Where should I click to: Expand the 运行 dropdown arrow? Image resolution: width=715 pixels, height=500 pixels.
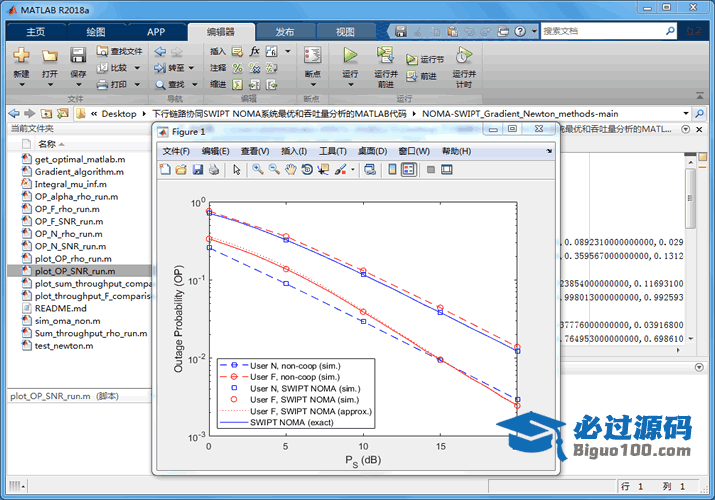(x=350, y=85)
